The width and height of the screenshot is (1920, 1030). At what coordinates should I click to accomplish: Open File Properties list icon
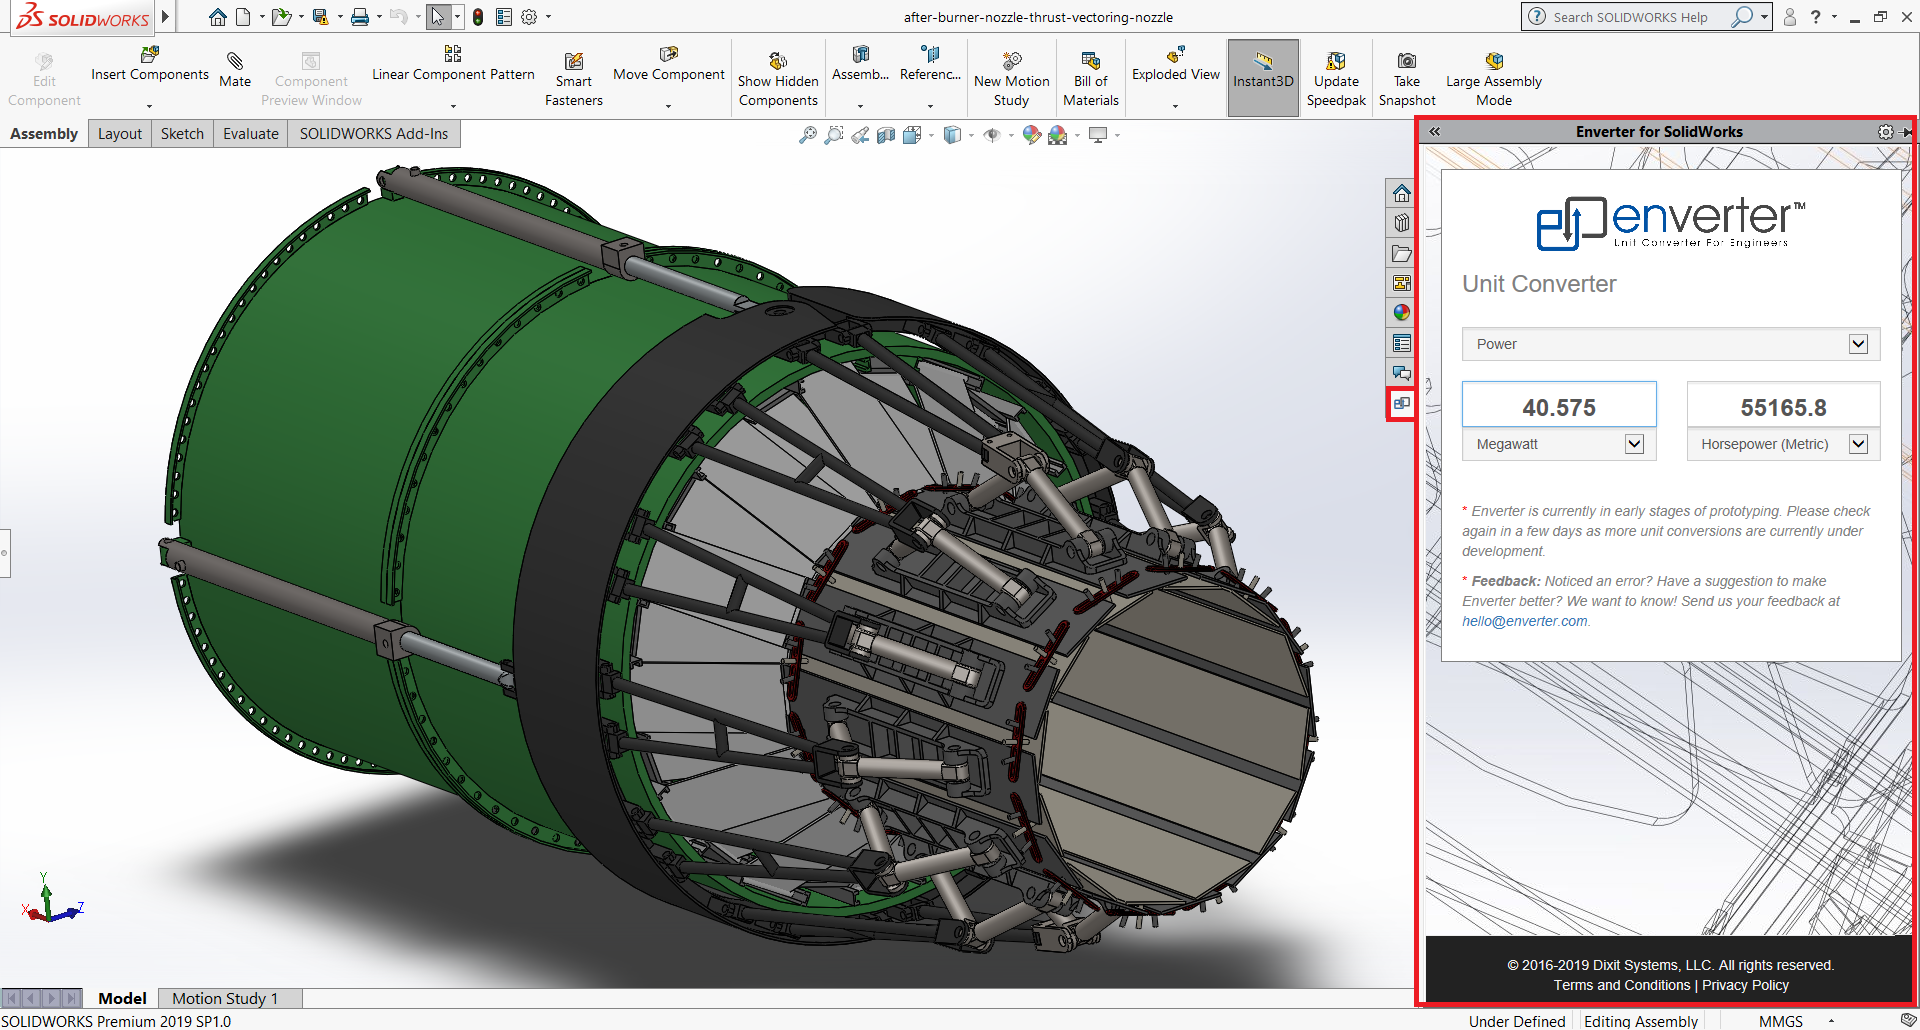click(x=504, y=17)
